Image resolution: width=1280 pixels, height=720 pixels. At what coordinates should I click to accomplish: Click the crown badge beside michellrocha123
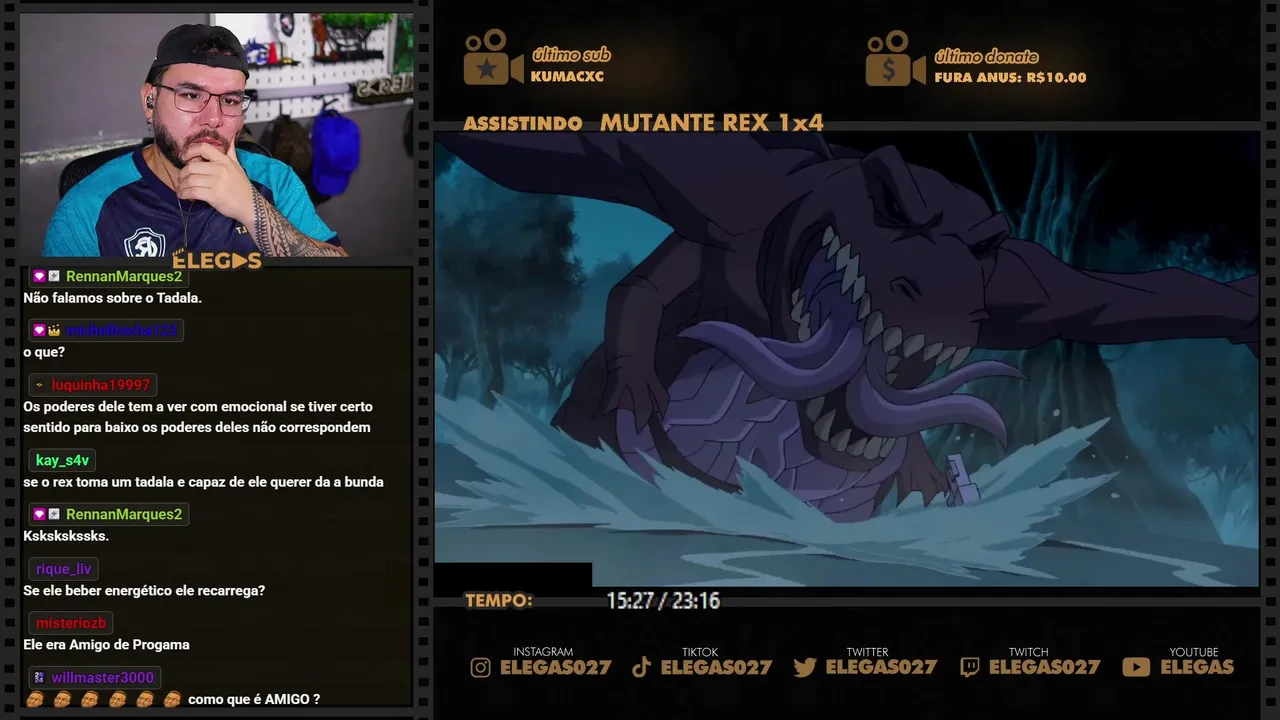54,330
